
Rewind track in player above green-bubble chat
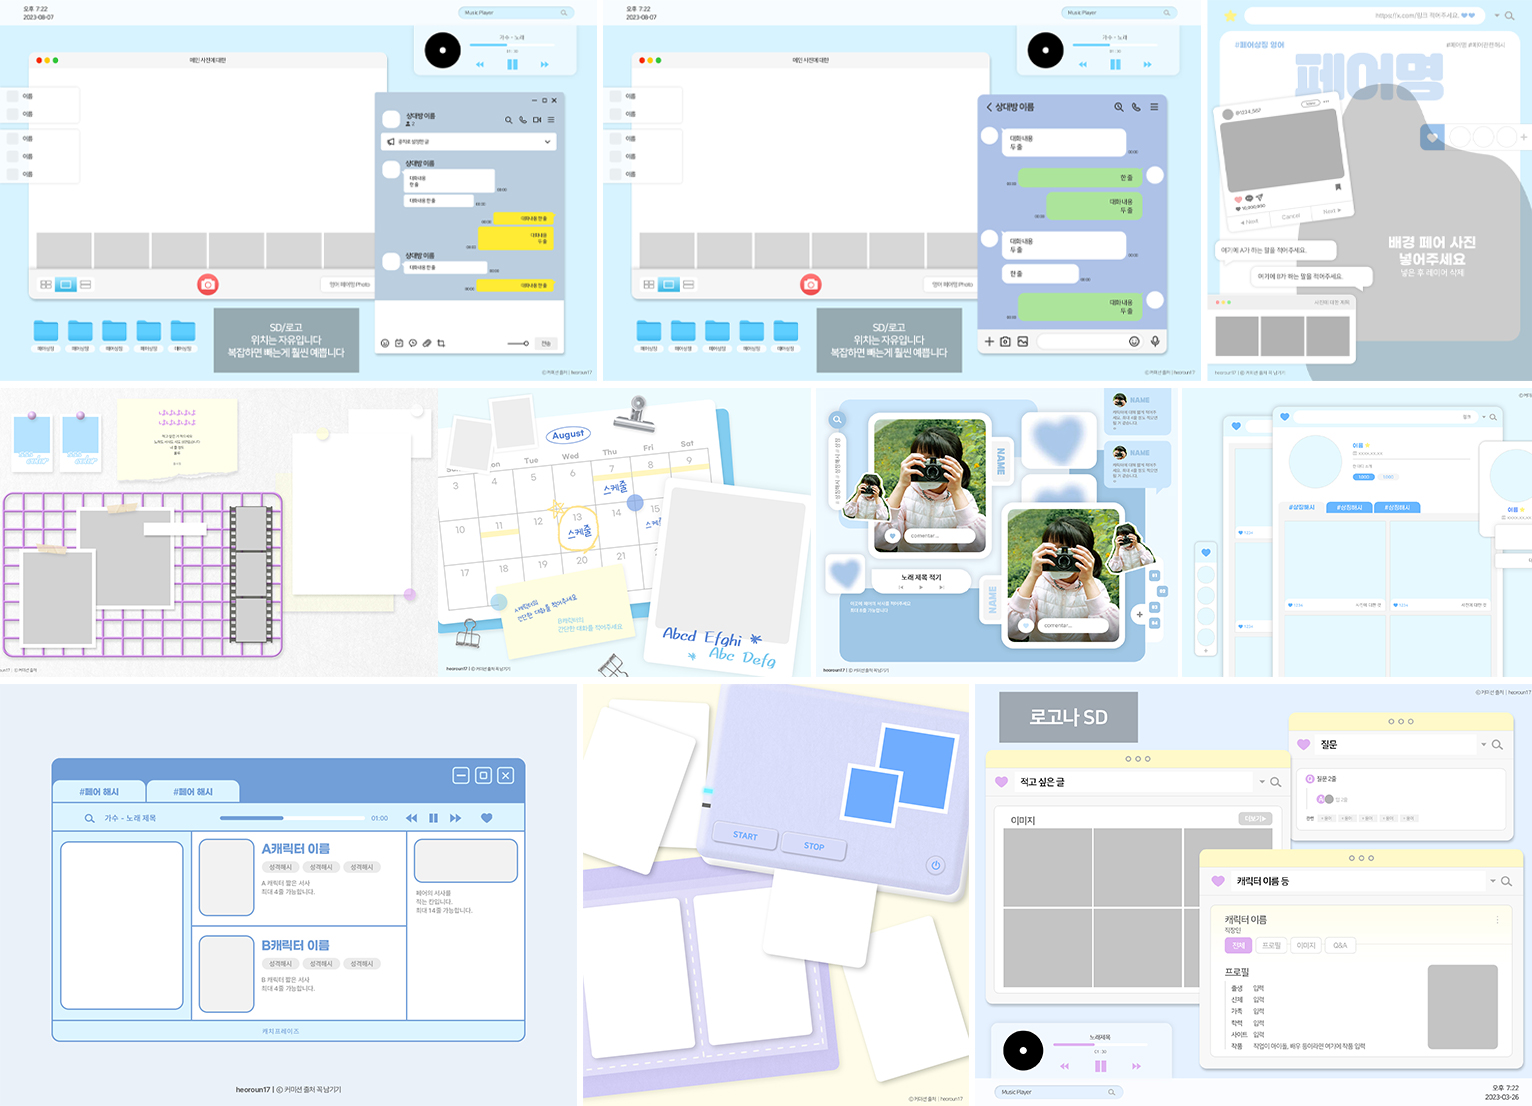tap(1083, 64)
